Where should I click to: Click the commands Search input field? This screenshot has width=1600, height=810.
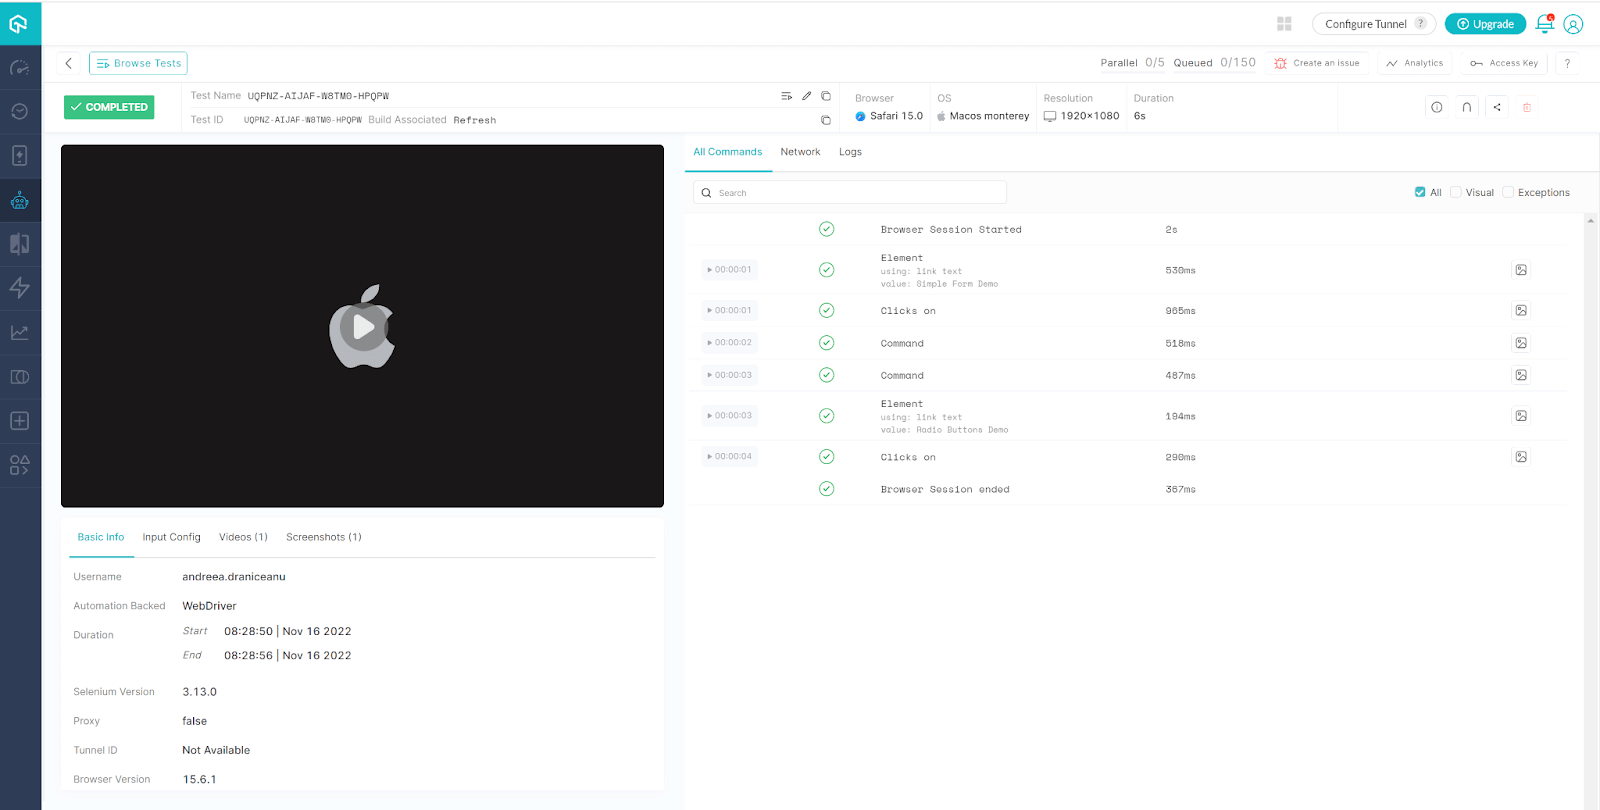tap(850, 193)
